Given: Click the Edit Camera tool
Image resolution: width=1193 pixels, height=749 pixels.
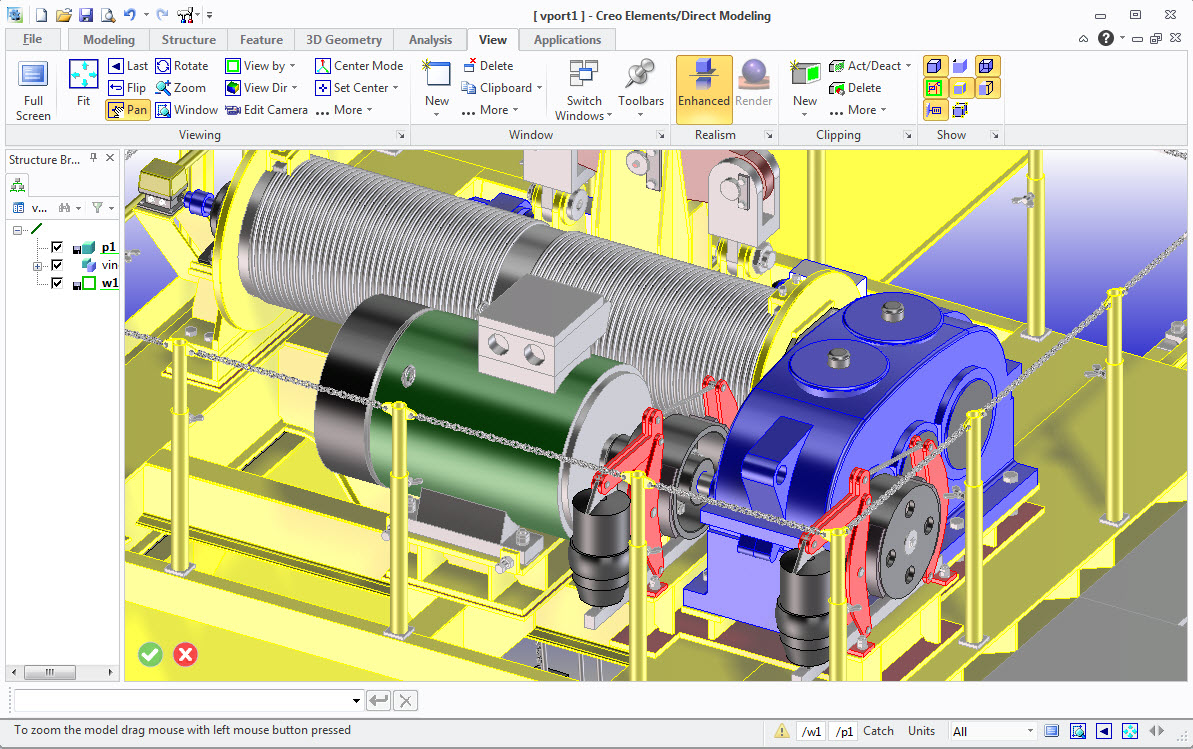Looking at the screenshot, I should point(266,110).
